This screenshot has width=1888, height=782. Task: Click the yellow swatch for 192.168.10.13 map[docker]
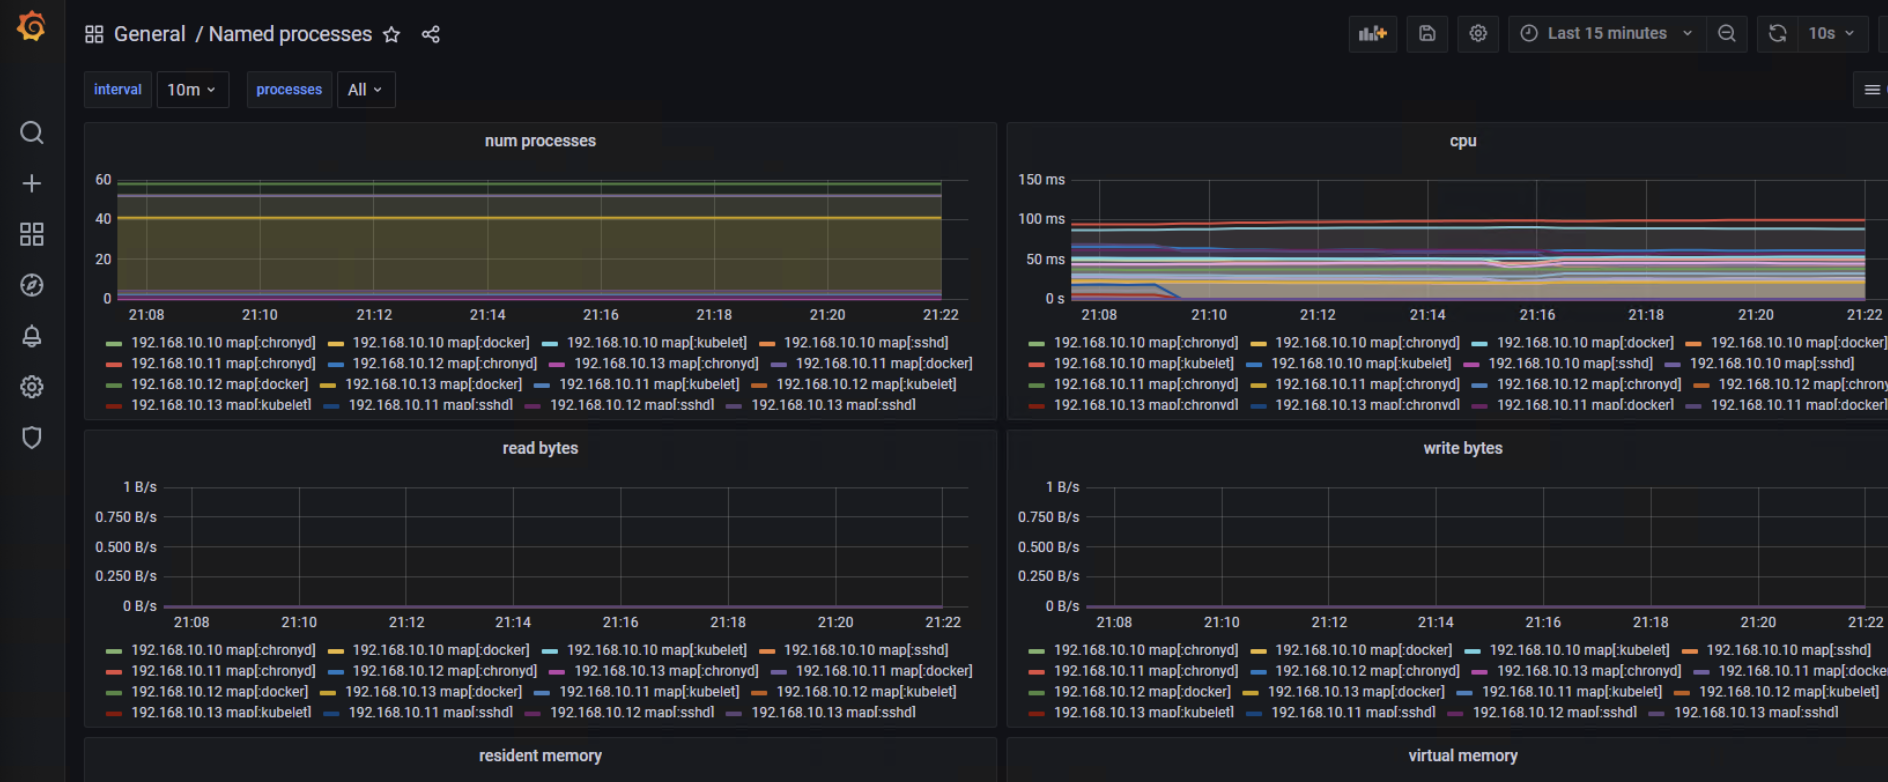tap(328, 385)
